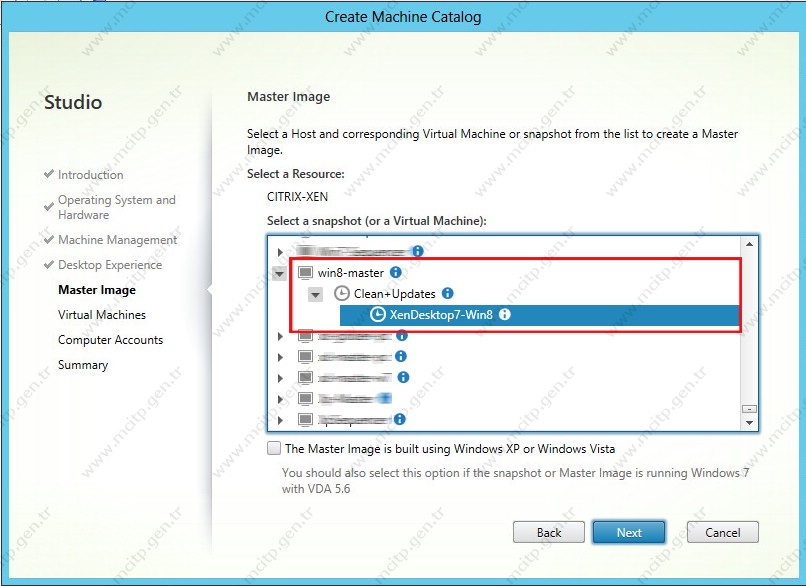Open the Virtual Machines step

tap(102, 315)
